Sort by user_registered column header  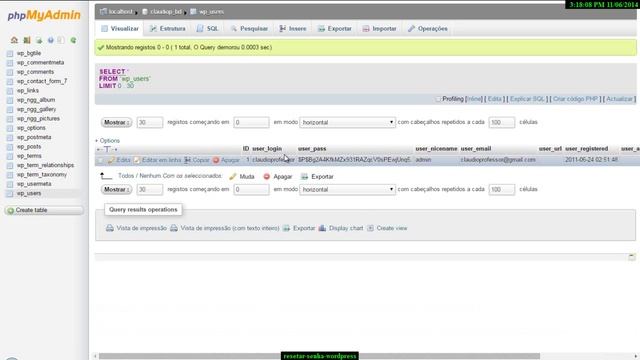click(x=587, y=149)
